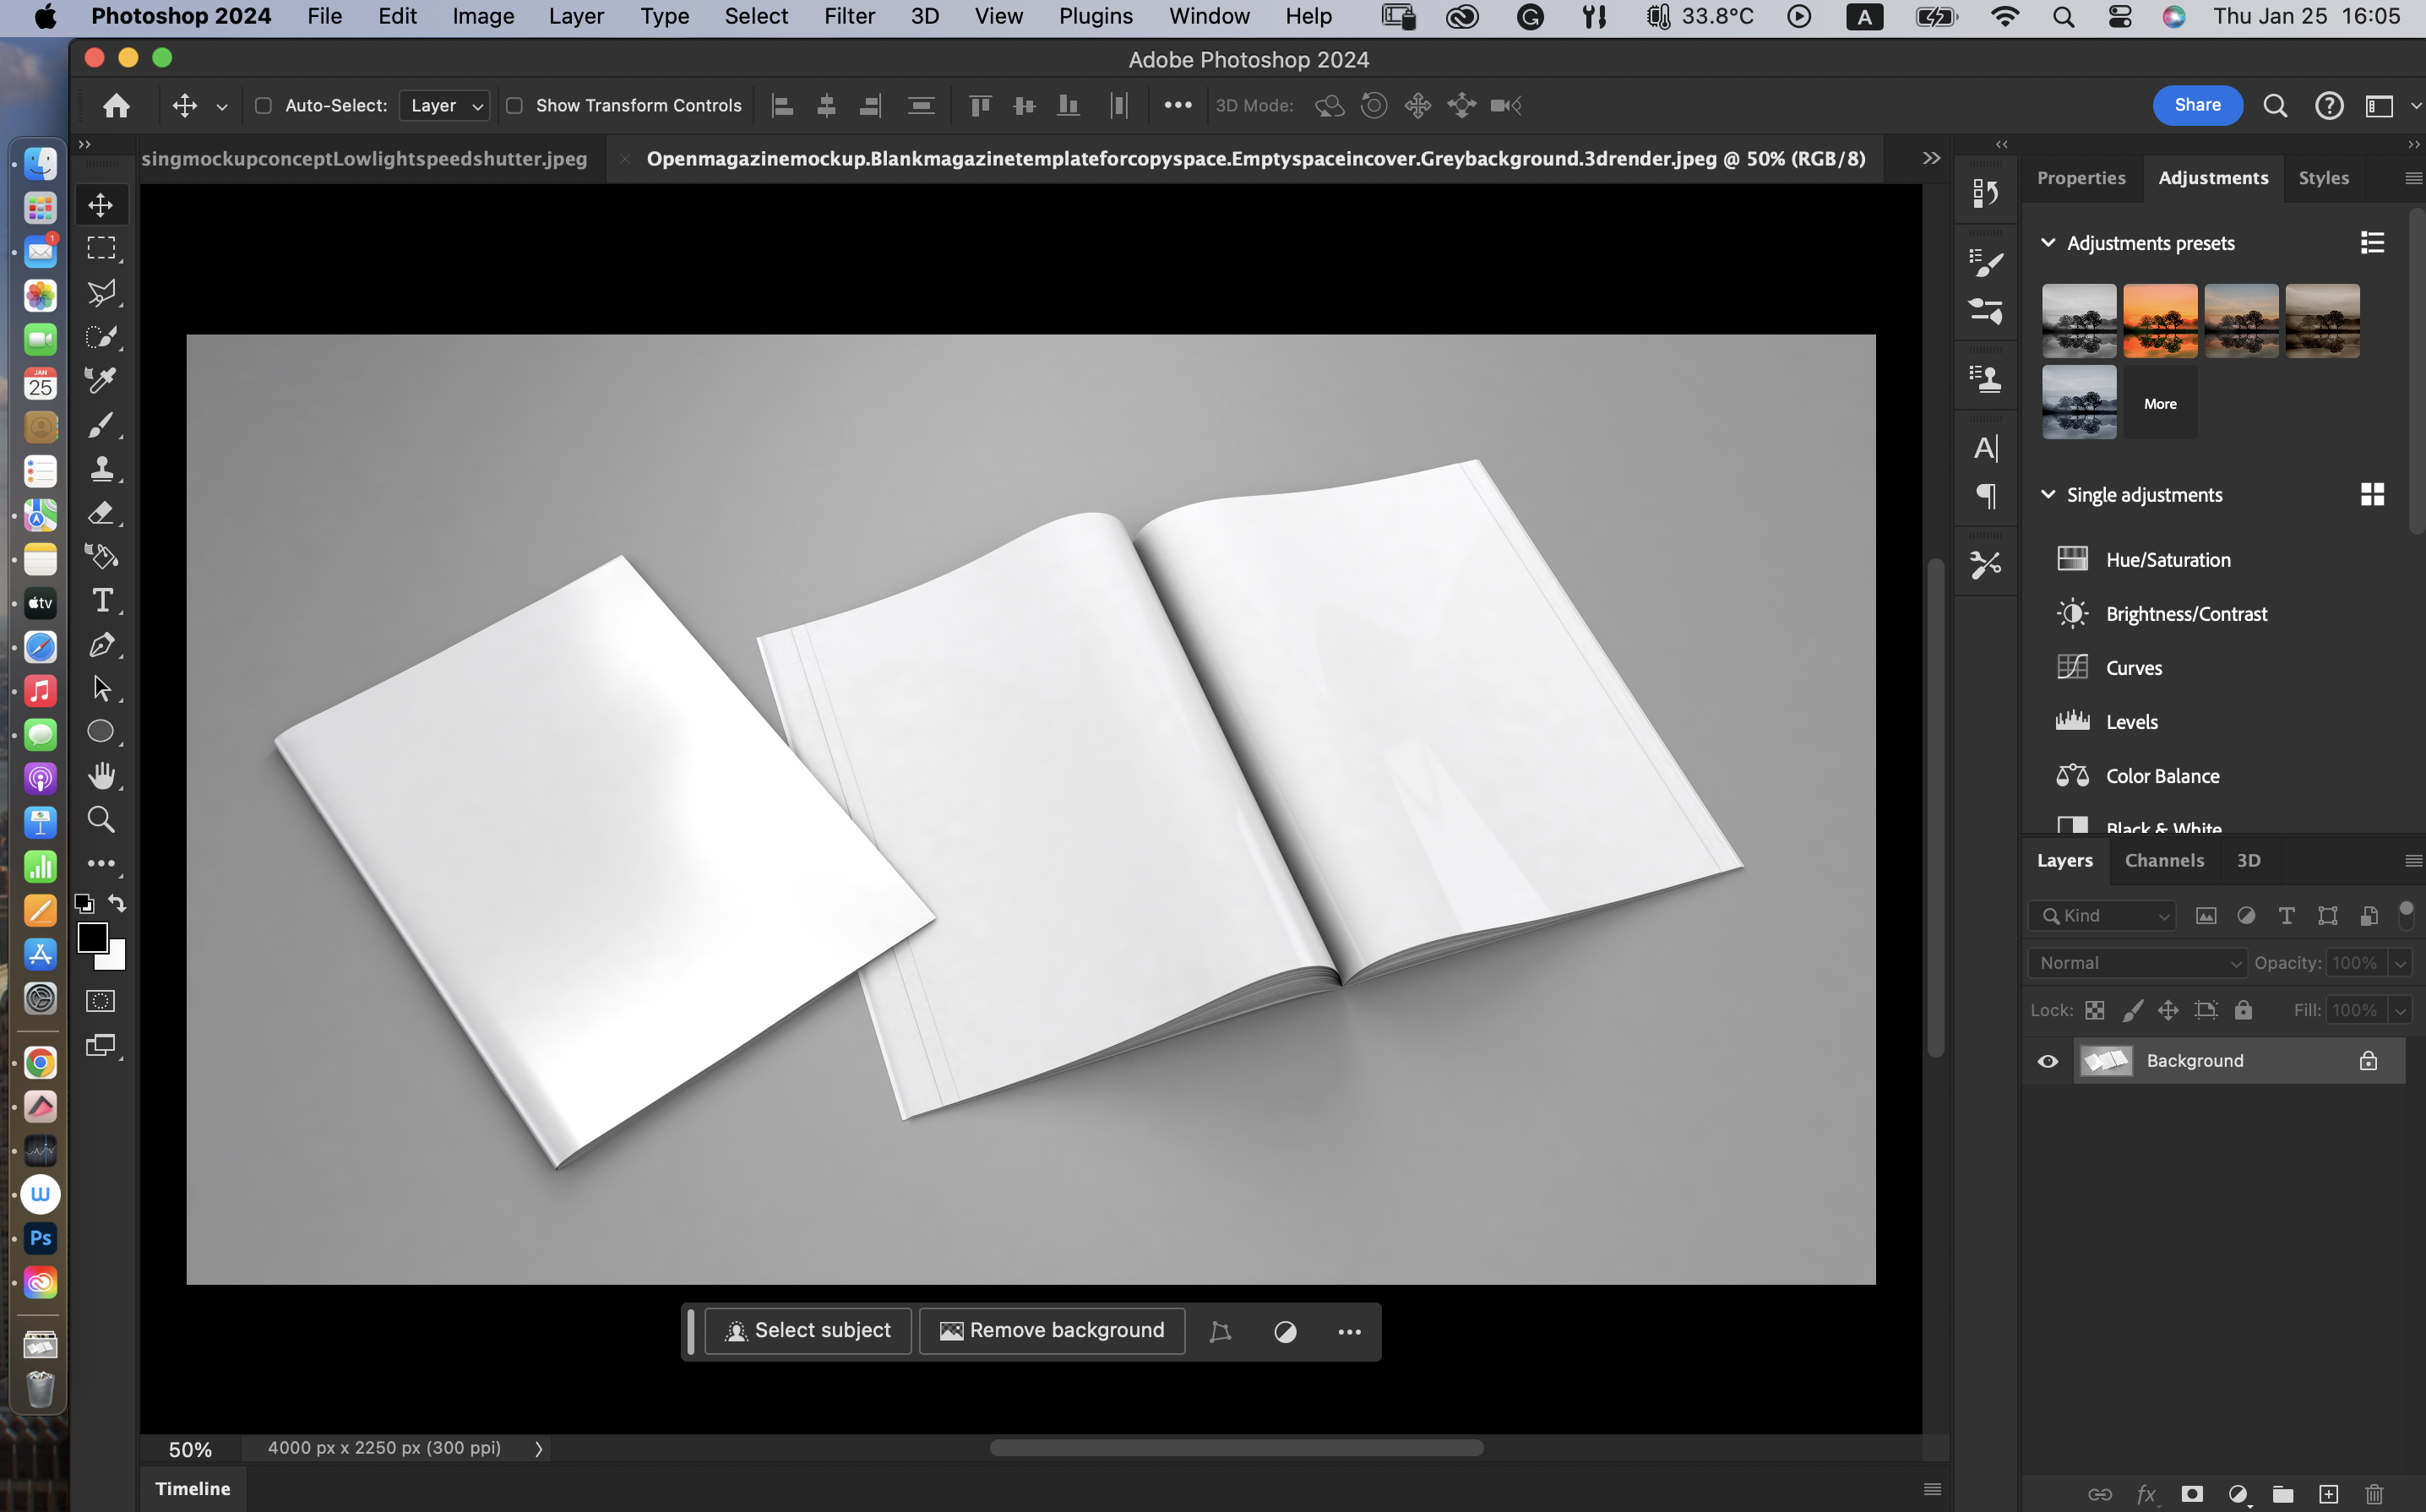Open the Auto-Select Layer dropdown

[445, 105]
